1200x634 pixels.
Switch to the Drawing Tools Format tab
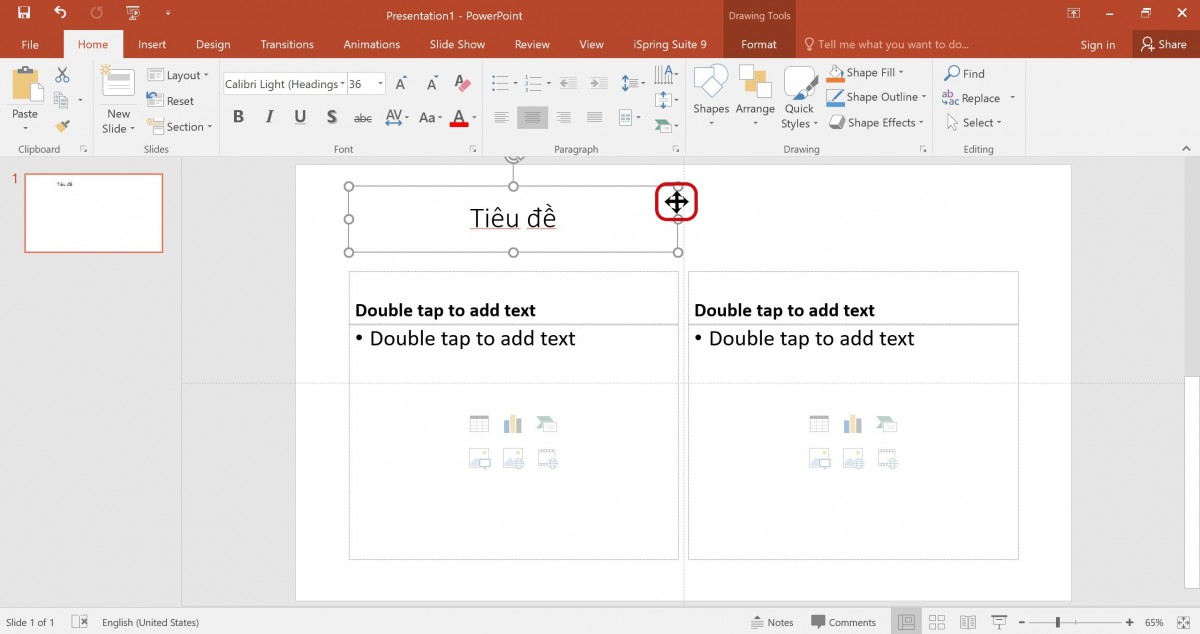[759, 44]
